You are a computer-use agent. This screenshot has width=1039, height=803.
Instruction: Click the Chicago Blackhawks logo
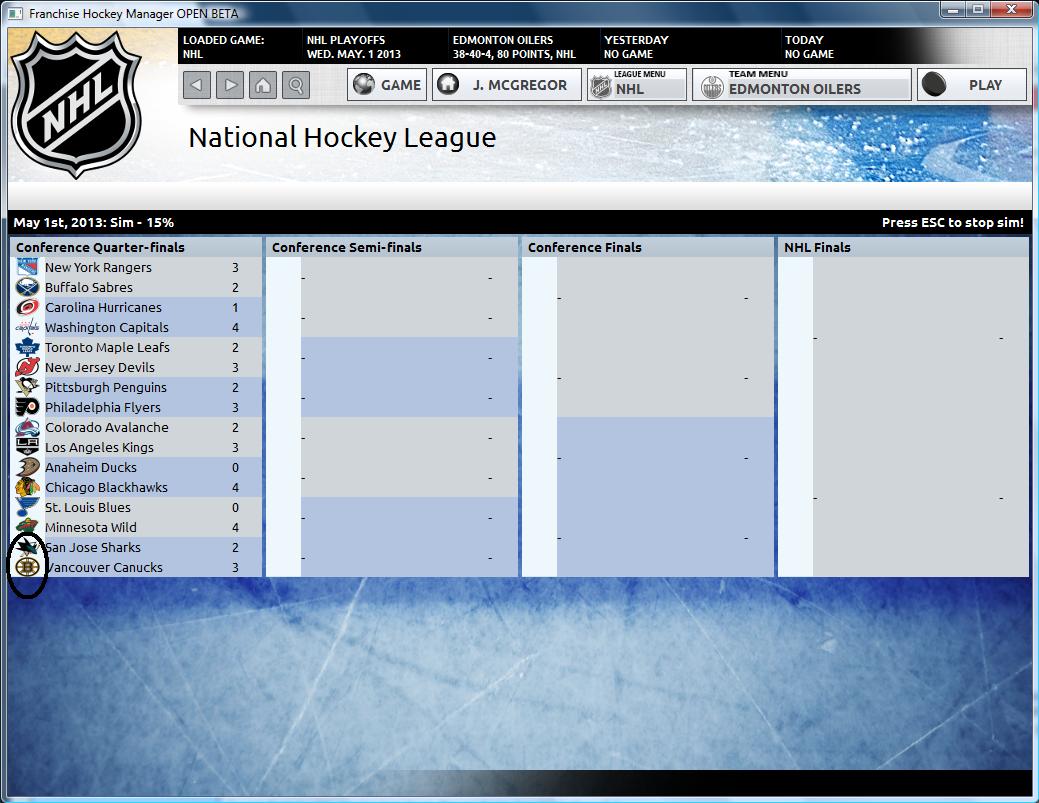point(27,487)
